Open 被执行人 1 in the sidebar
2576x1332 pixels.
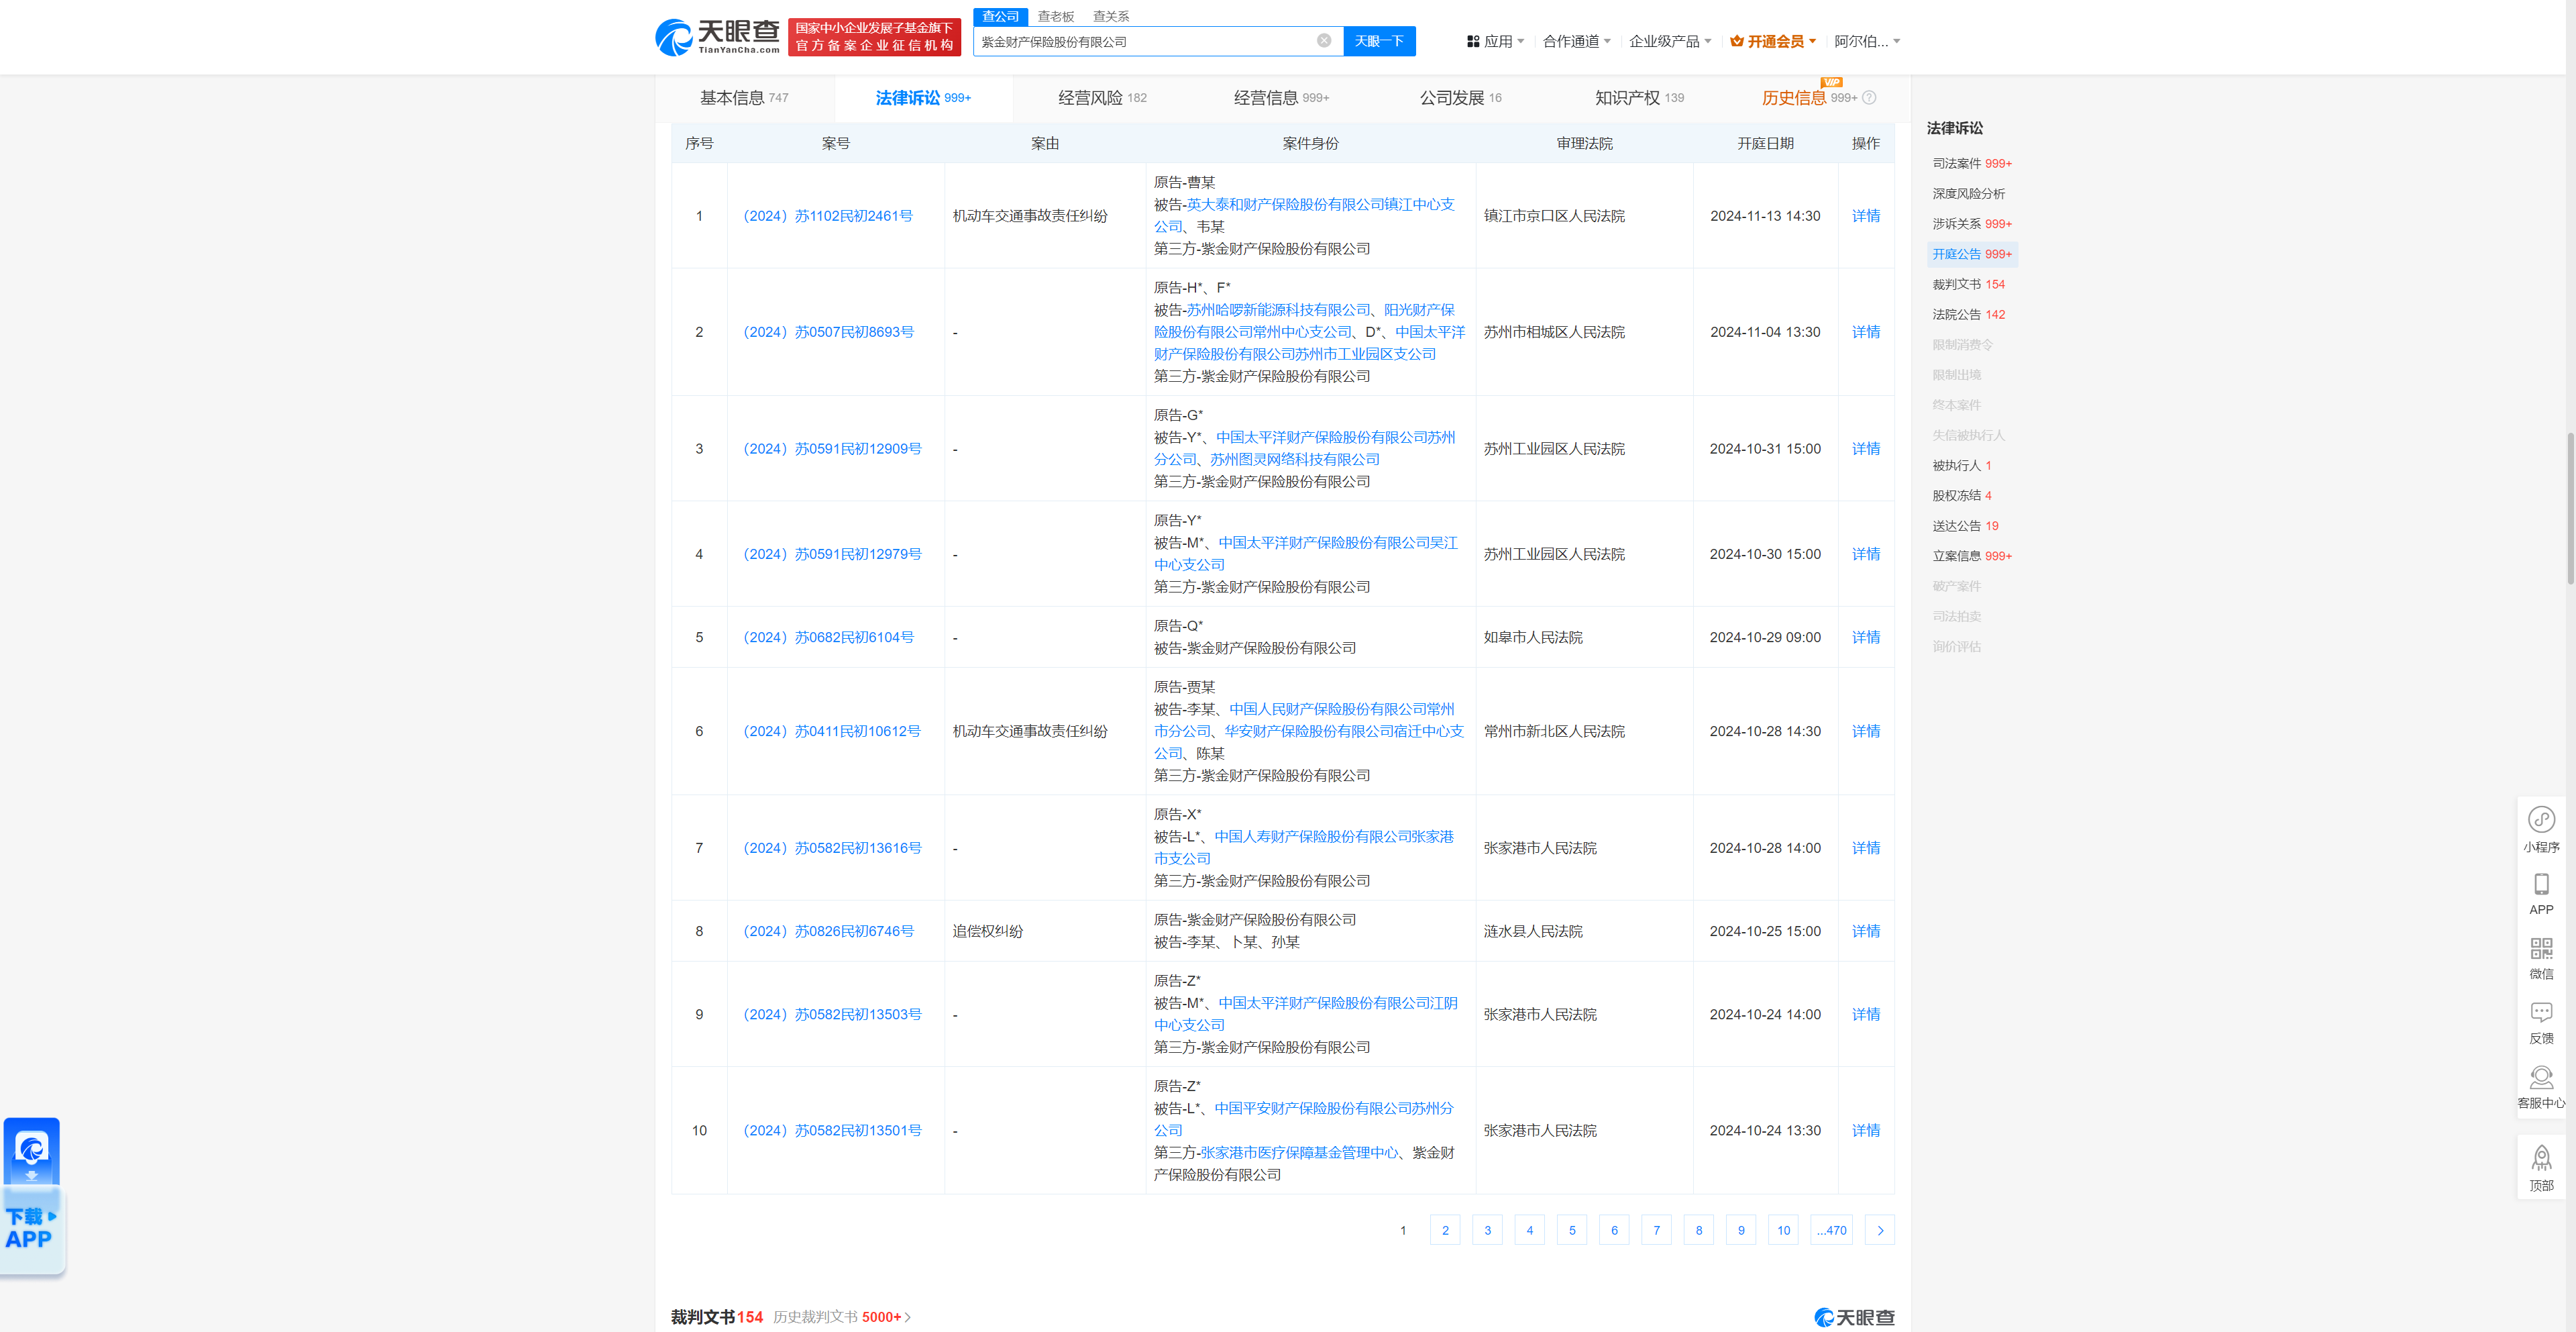(1961, 465)
